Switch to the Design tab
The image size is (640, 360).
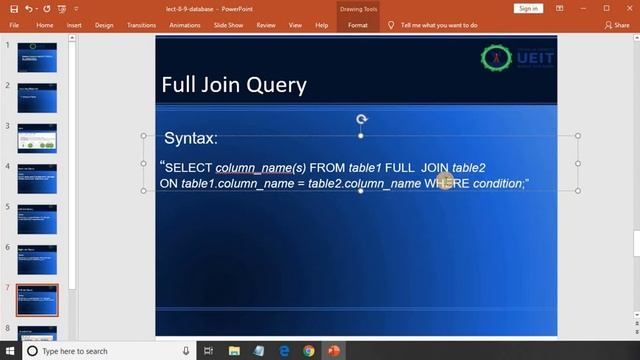[x=104, y=25]
